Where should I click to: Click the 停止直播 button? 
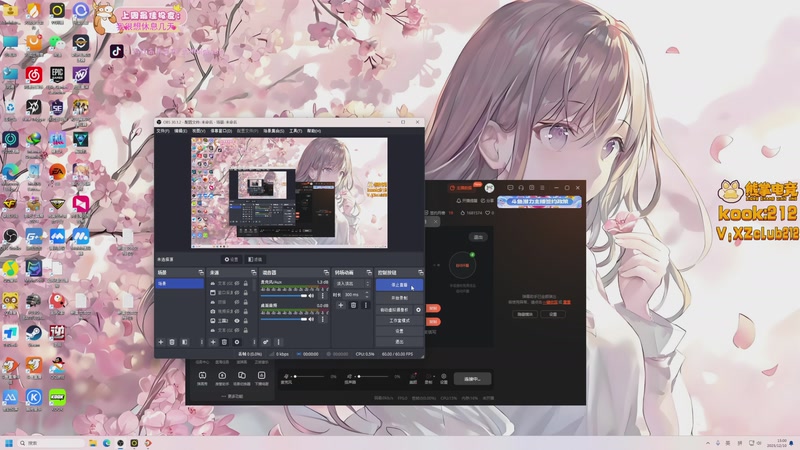pos(399,285)
